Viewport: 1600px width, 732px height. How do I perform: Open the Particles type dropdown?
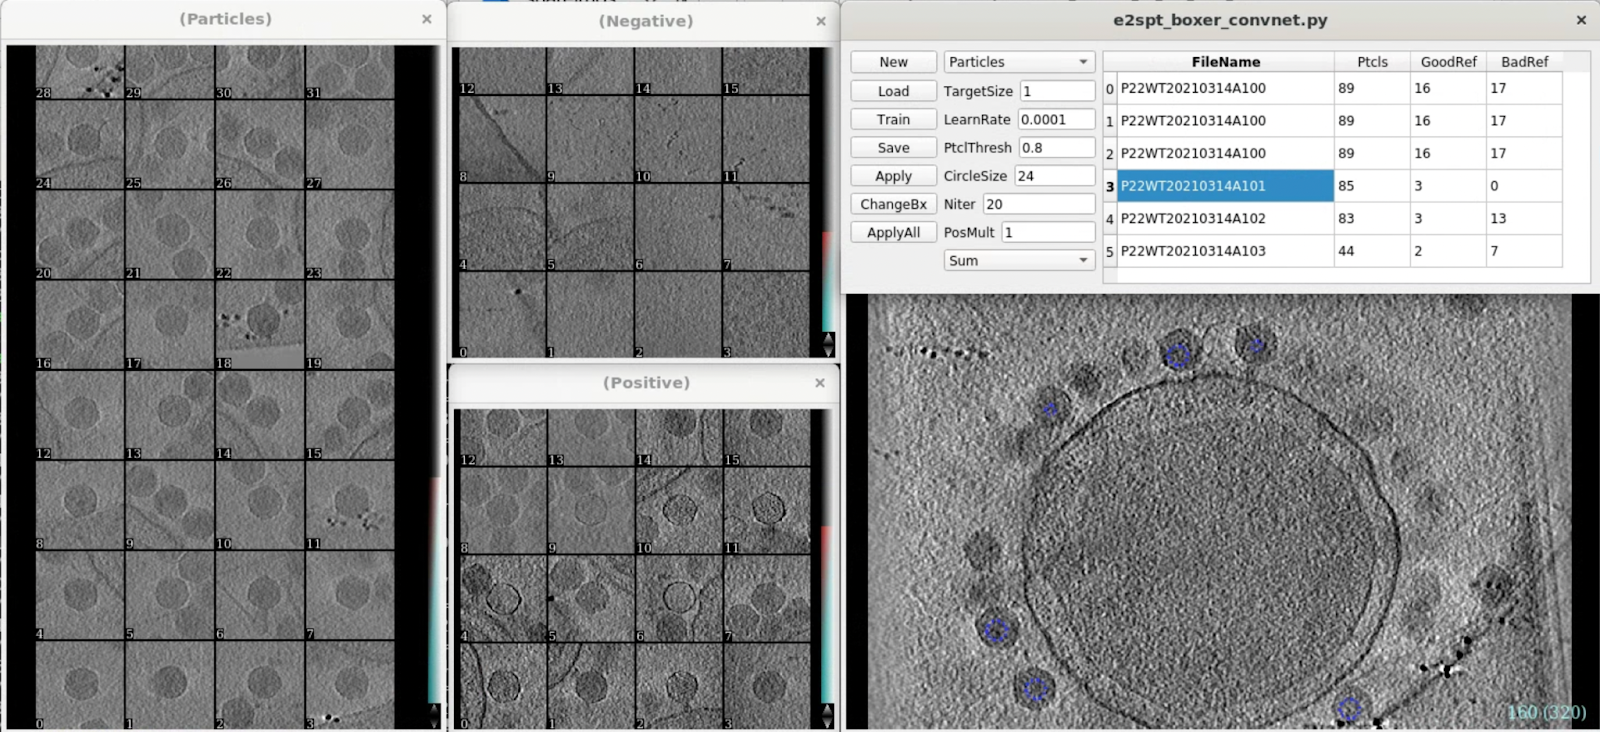pyautogui.click(x=1018, y=62)
